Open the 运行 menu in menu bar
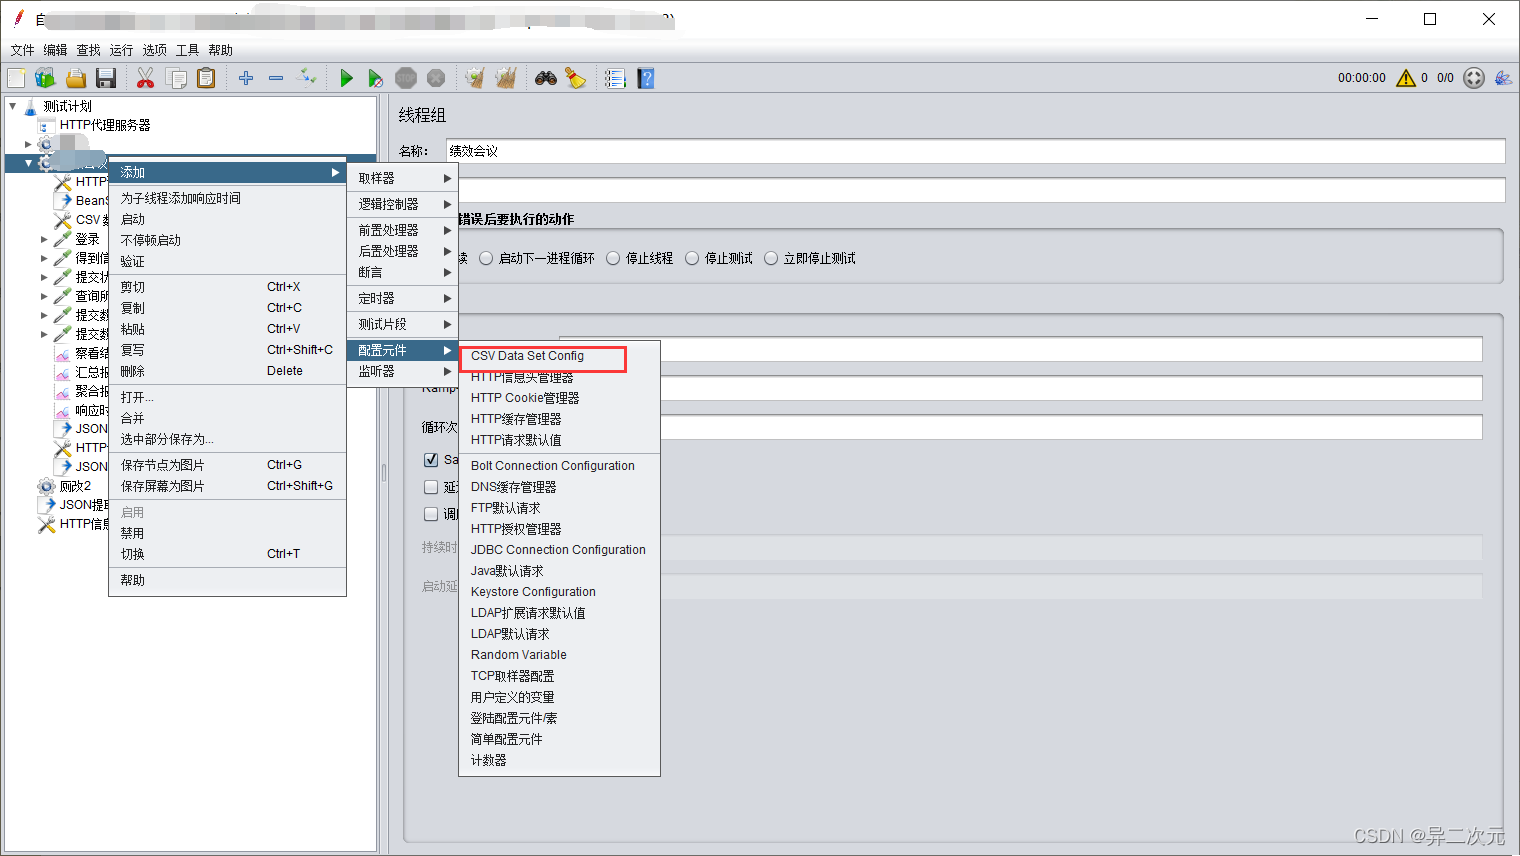Screen dimensions: 1520x856 click(x=121, y=50)
